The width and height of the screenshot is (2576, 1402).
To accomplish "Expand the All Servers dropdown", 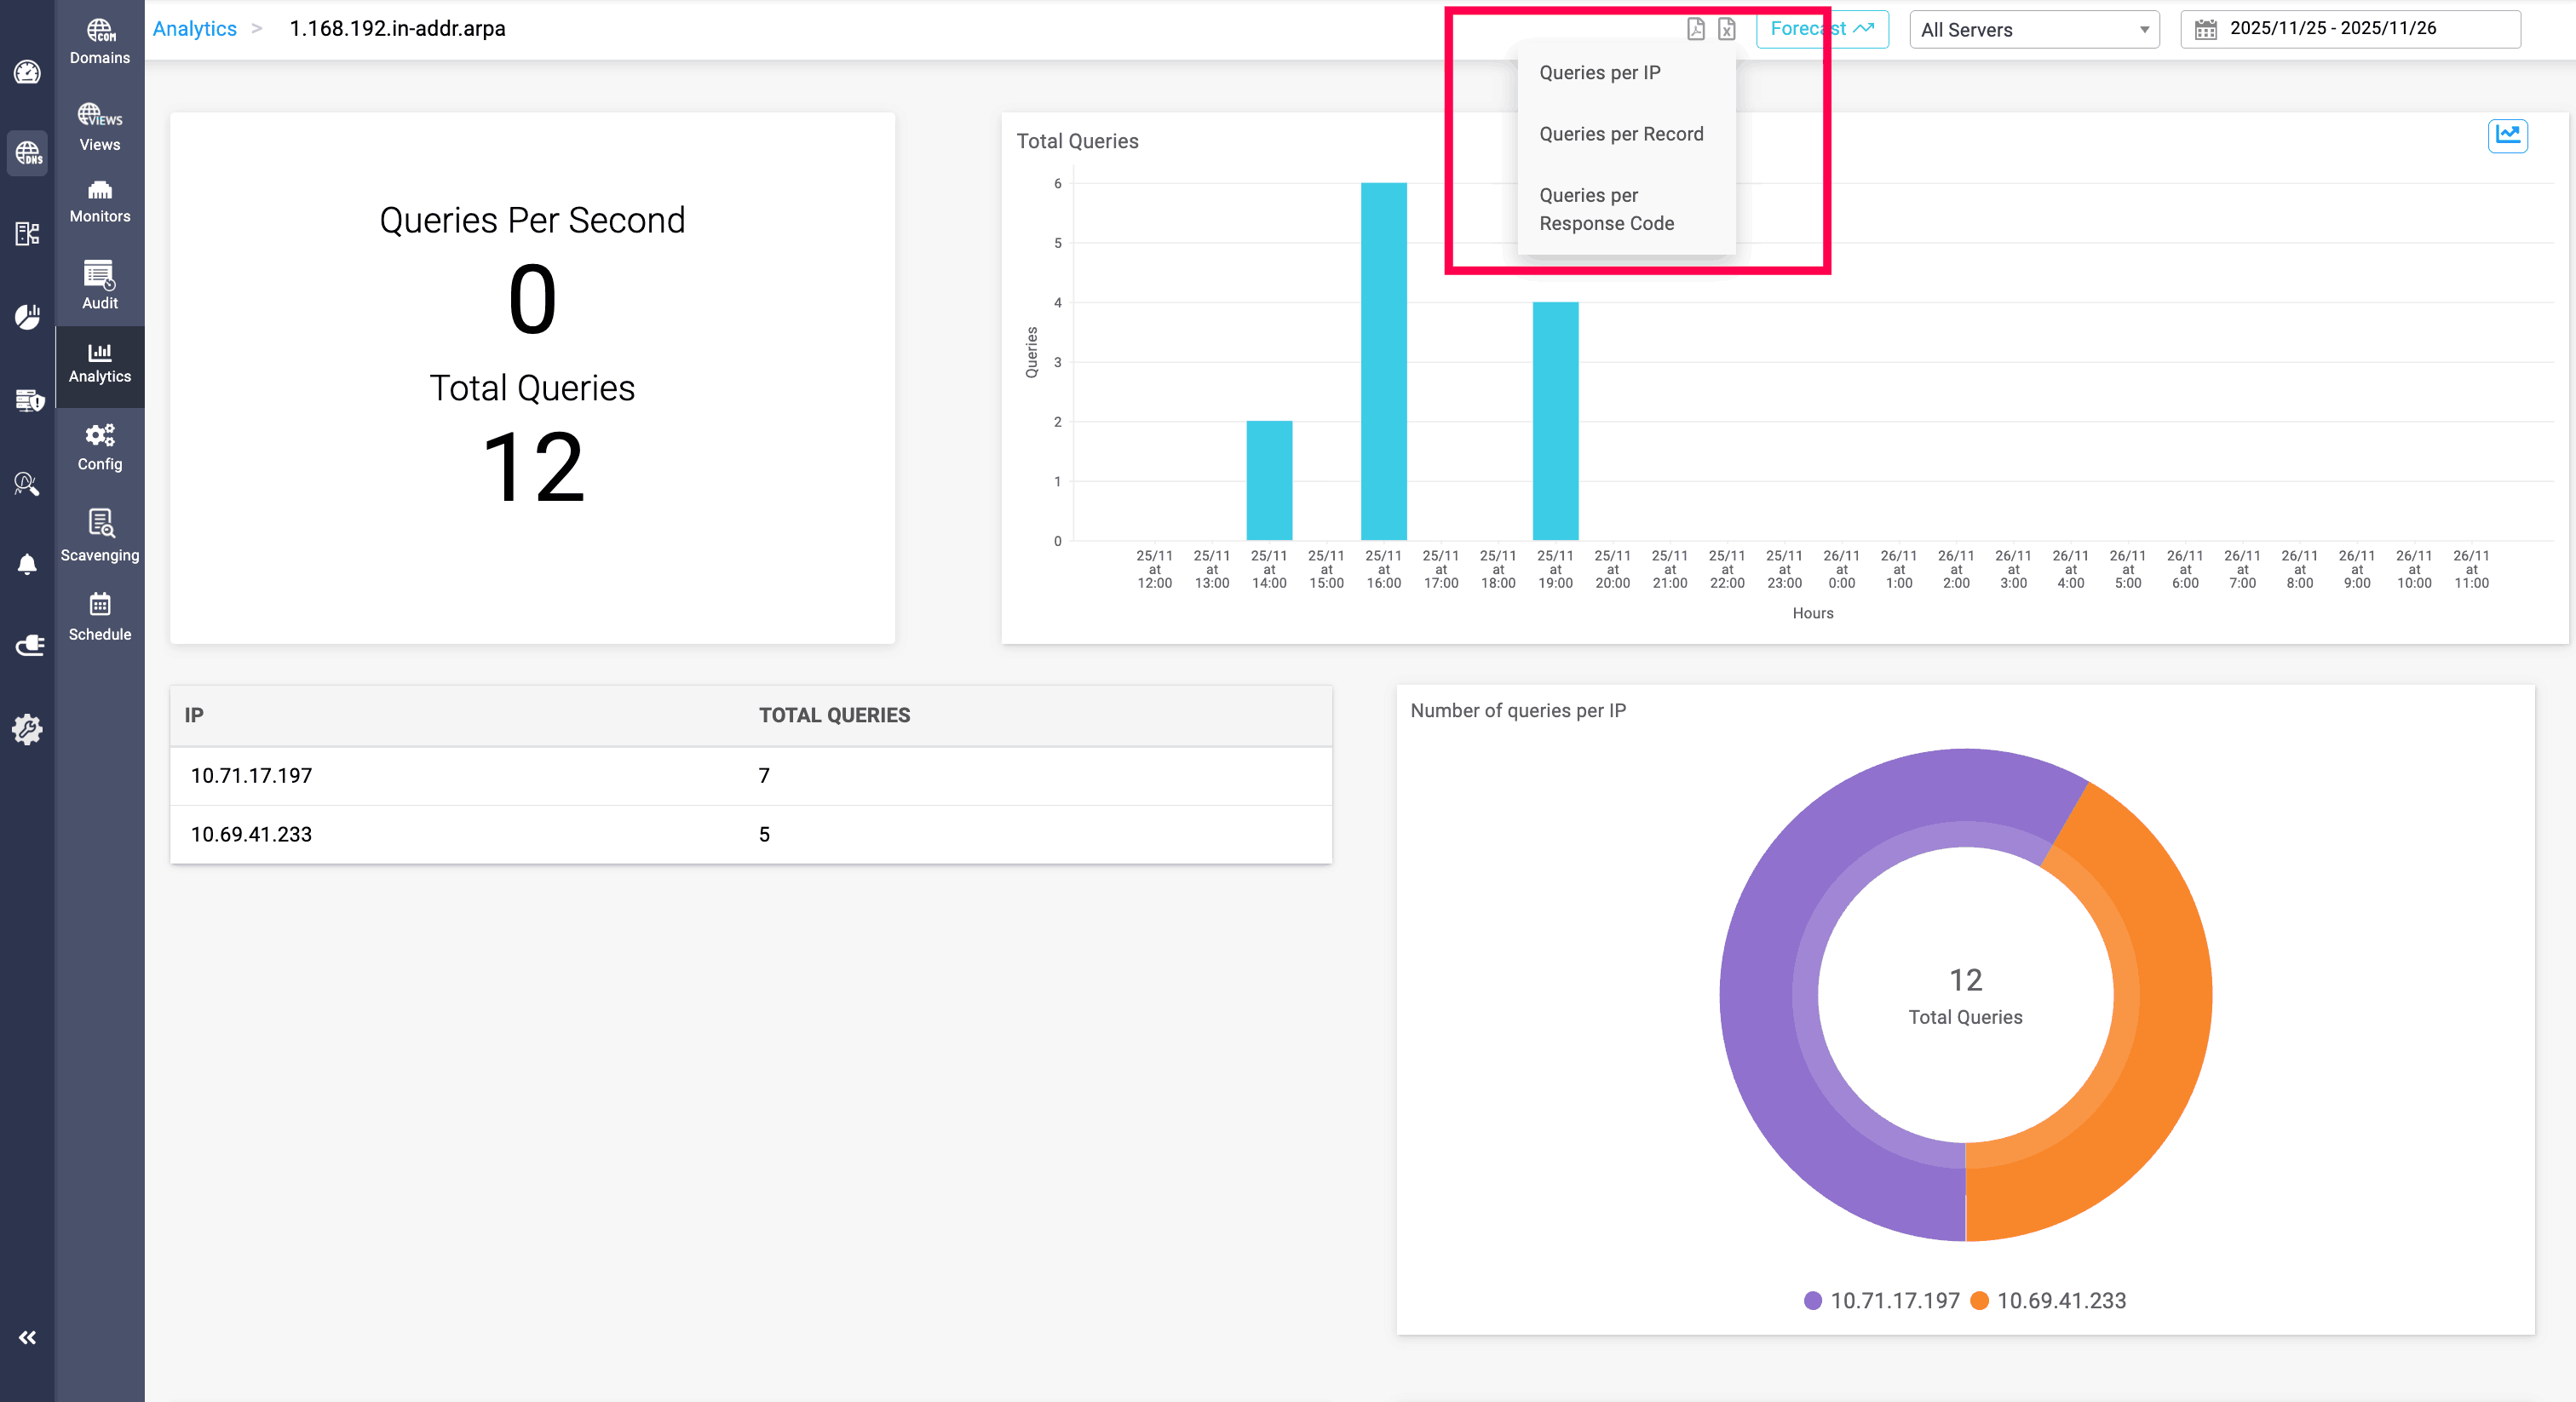I will [x=2034, y=30].
